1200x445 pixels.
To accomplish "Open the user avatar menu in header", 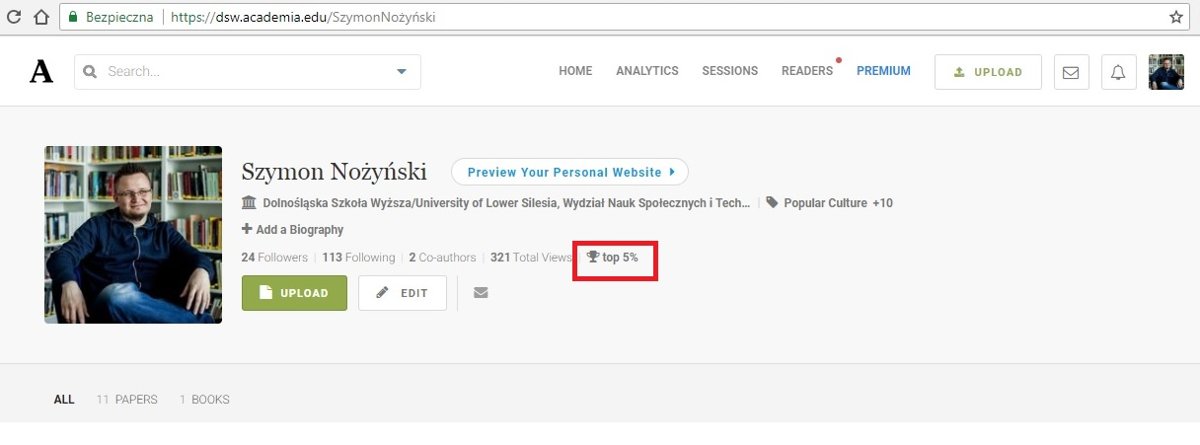I will tap(1166, 72).
